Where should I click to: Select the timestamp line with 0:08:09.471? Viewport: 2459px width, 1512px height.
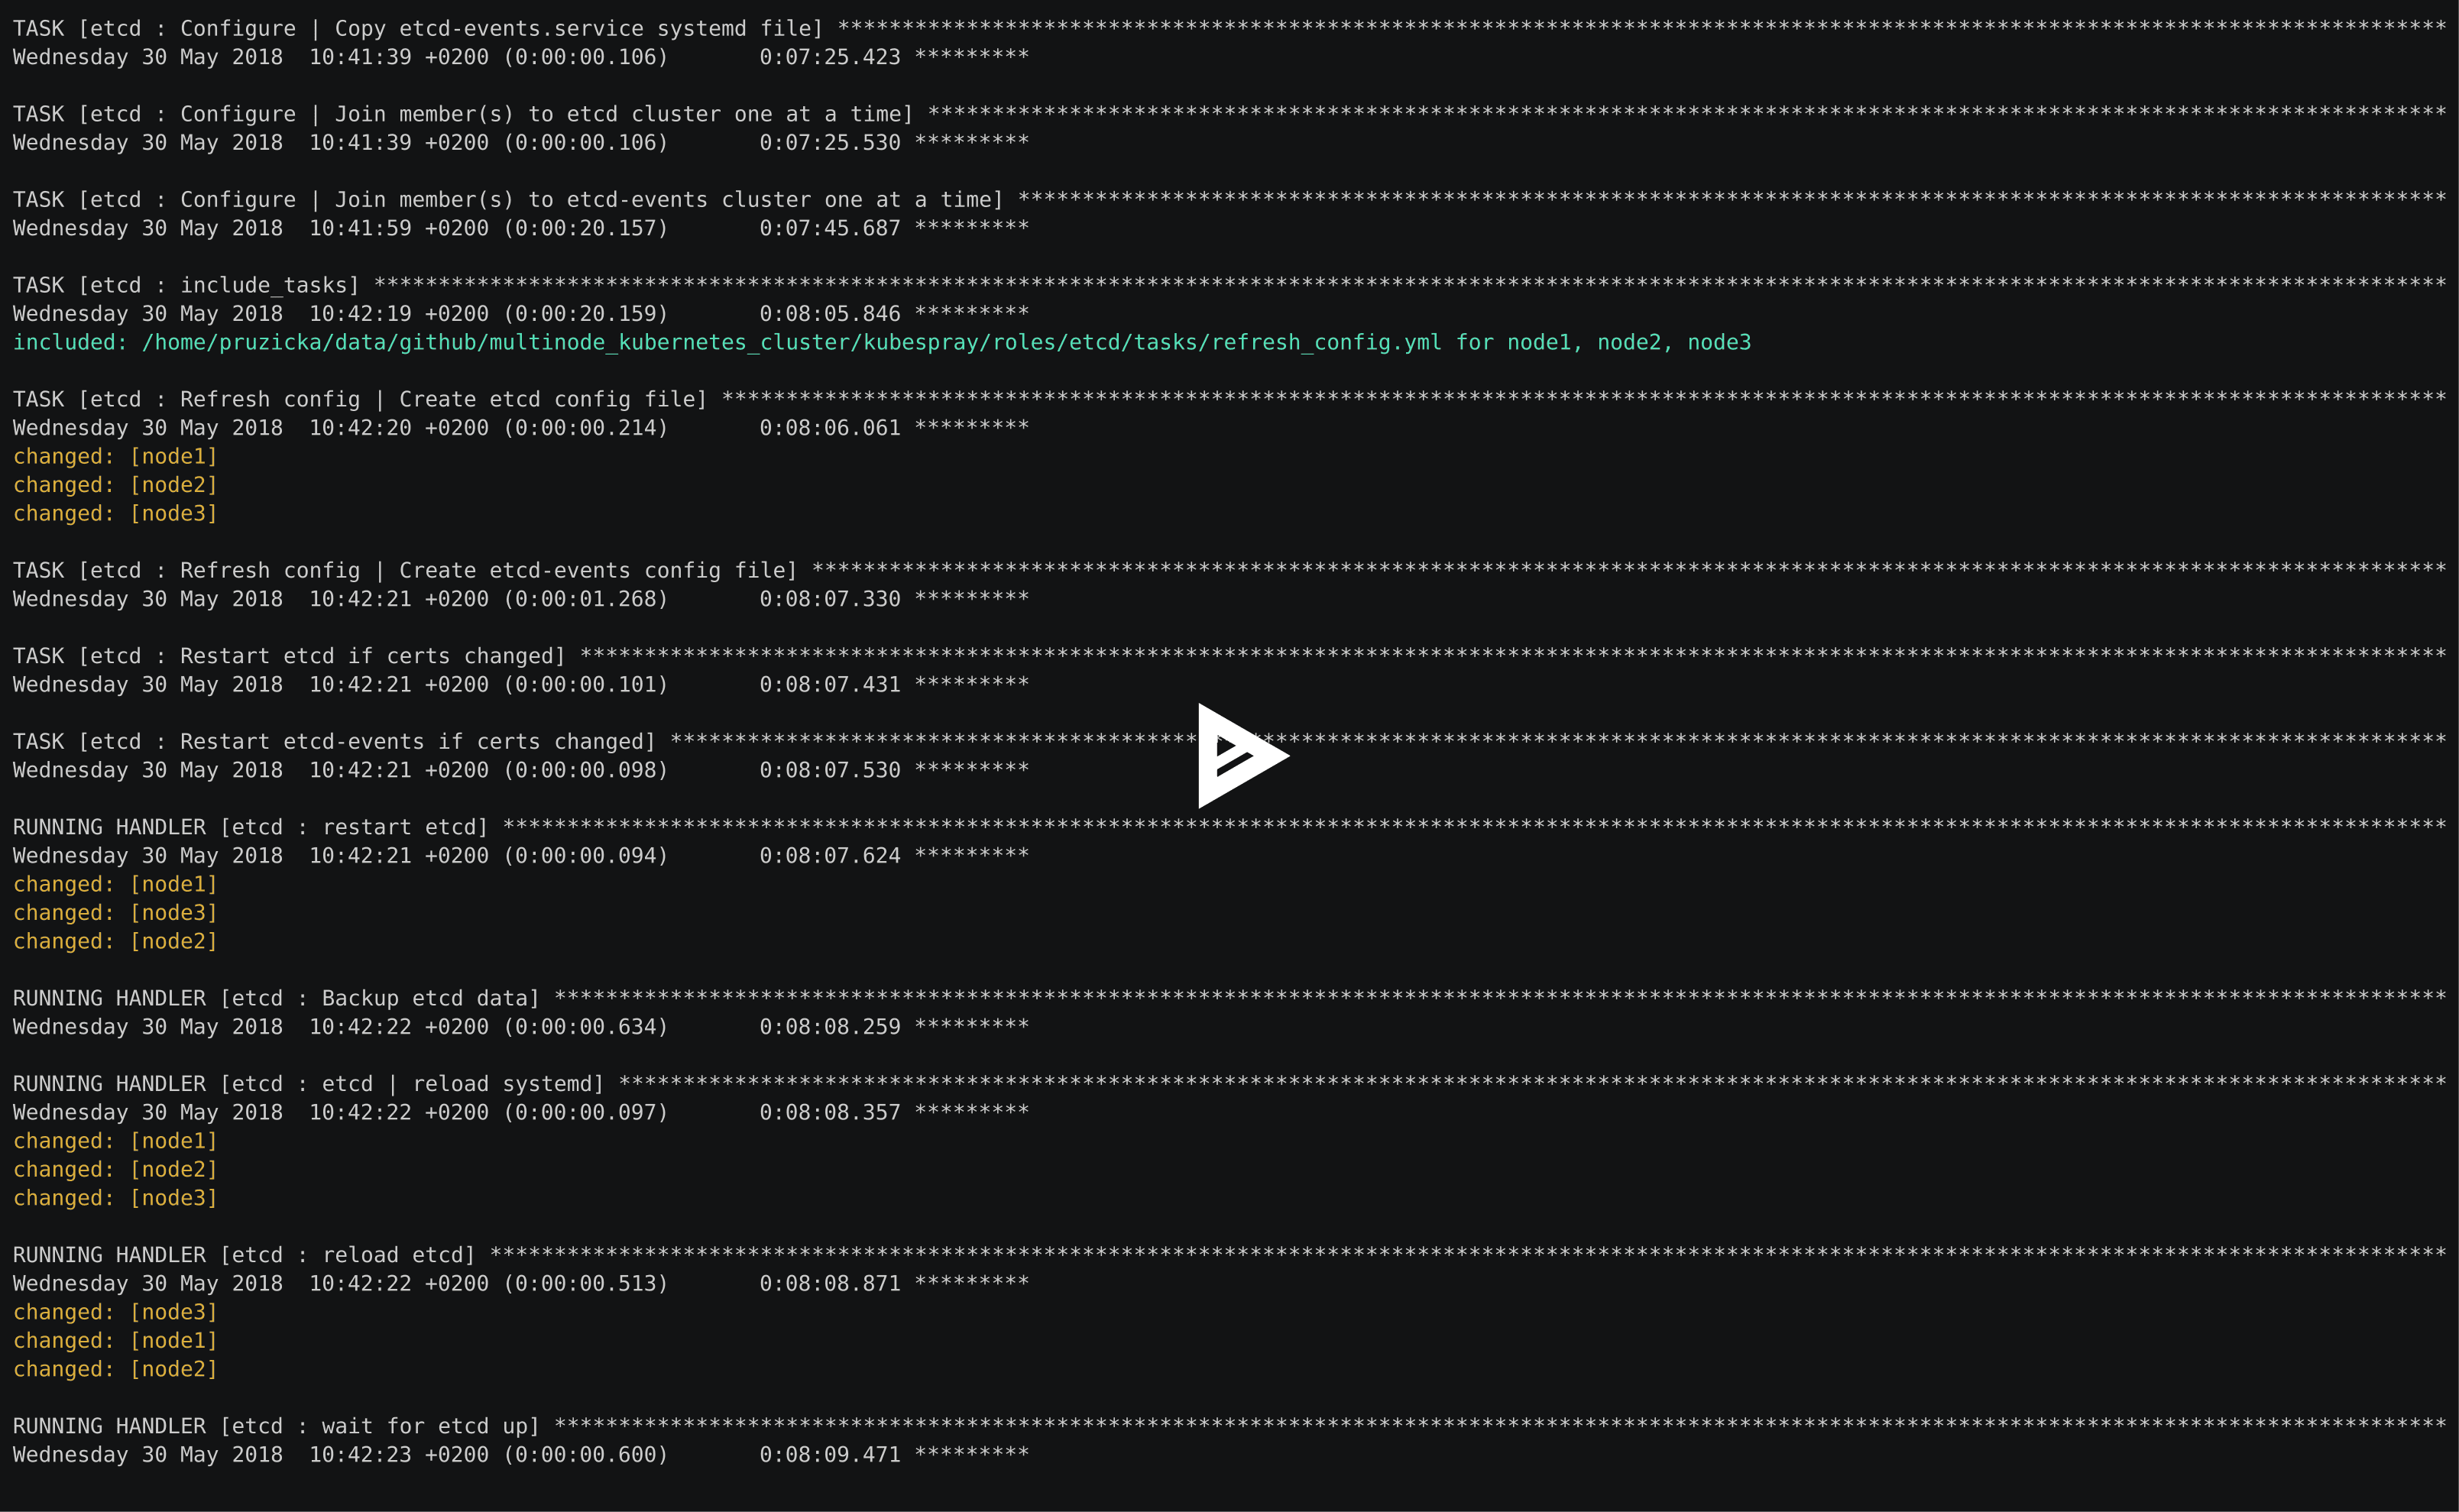tap(520, 1455)
